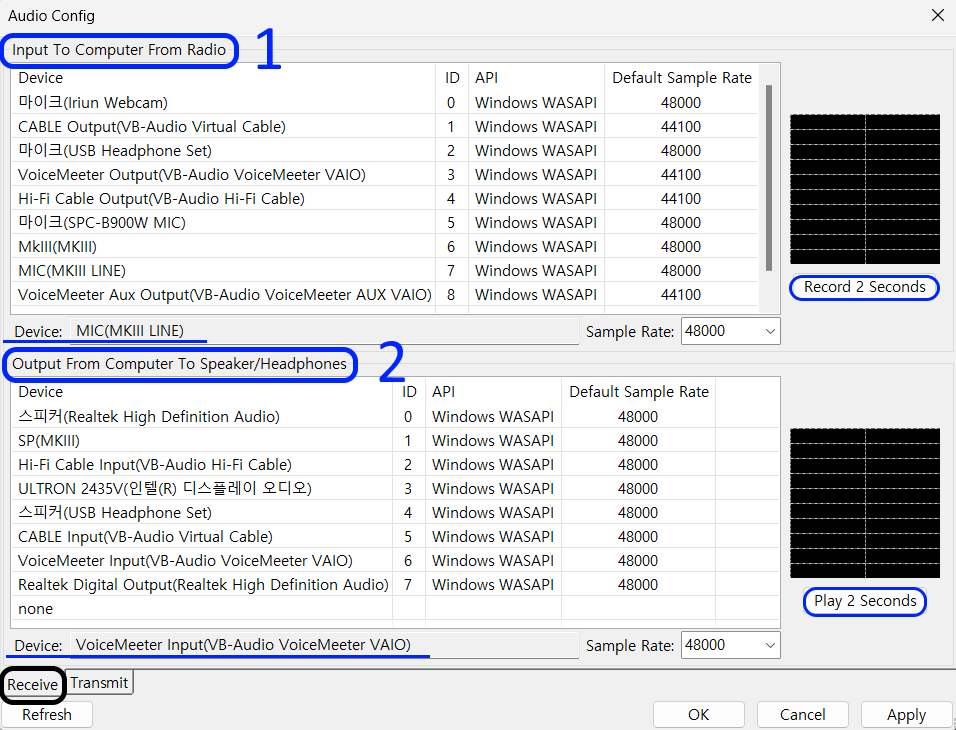Close the Audio Config dialog window
This screenshot has width=956, height=730.
pos(937,15)
